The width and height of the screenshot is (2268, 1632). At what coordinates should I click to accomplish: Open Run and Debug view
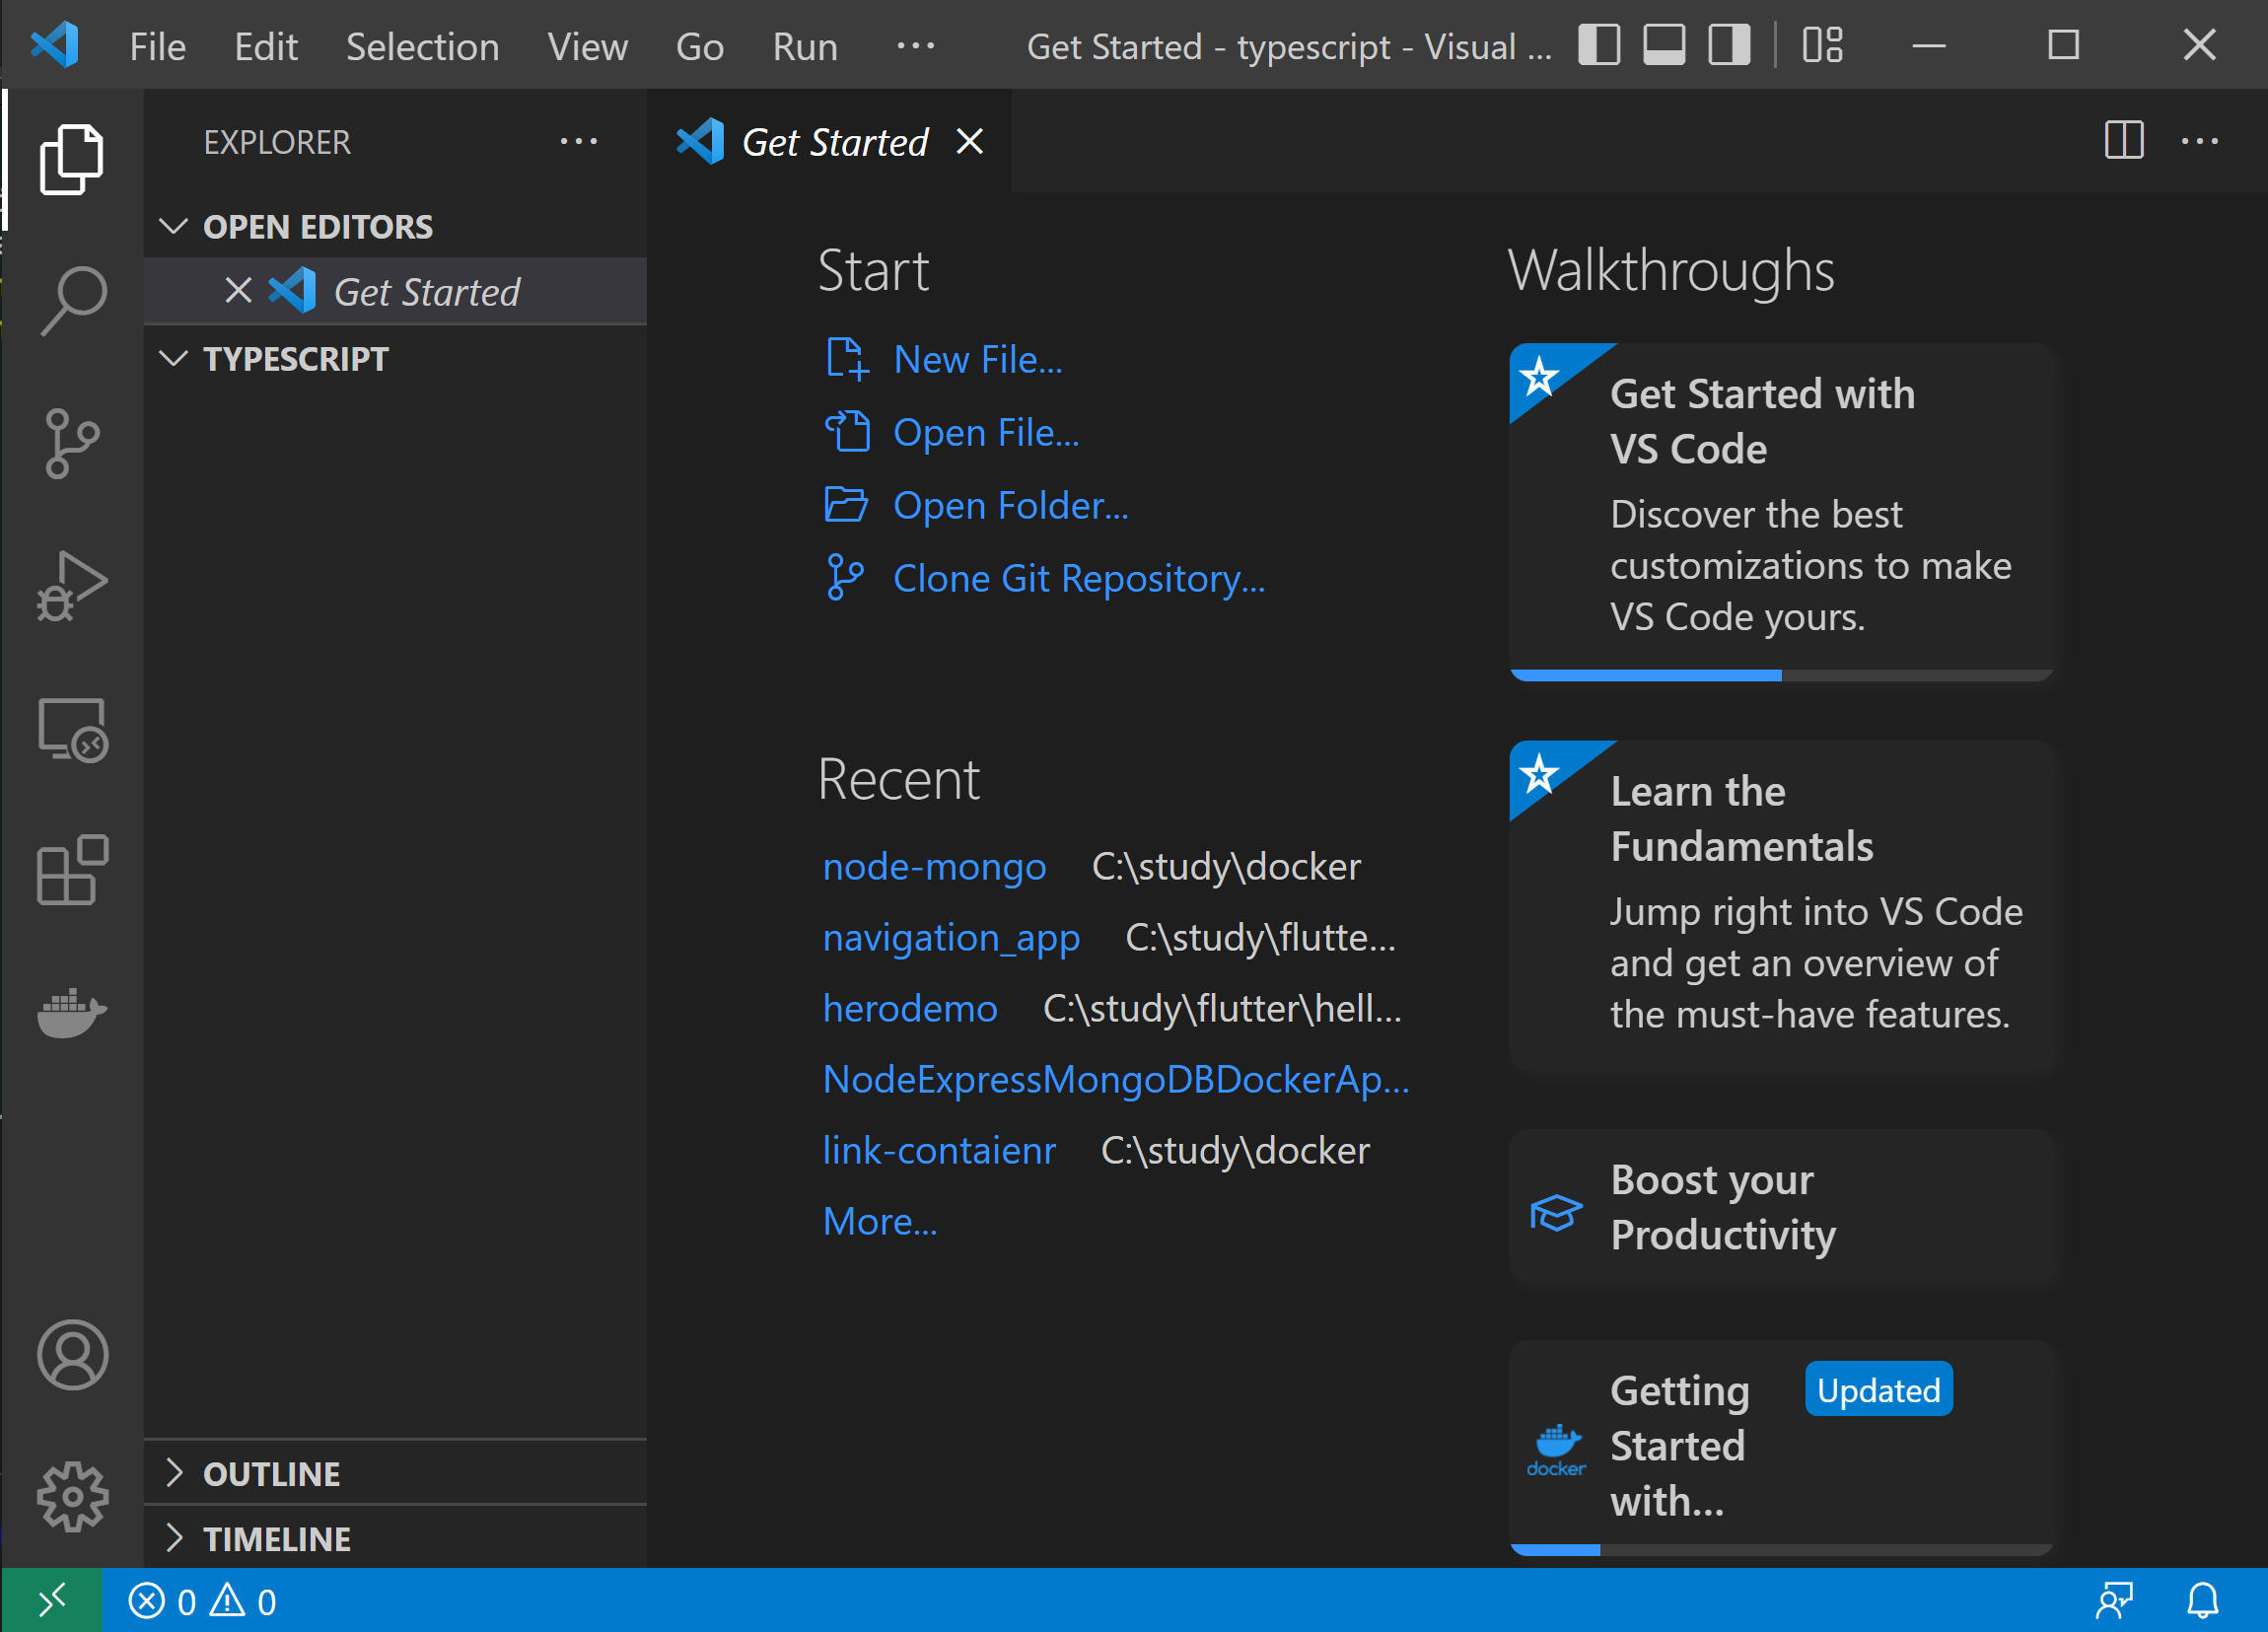click(72, 586)
